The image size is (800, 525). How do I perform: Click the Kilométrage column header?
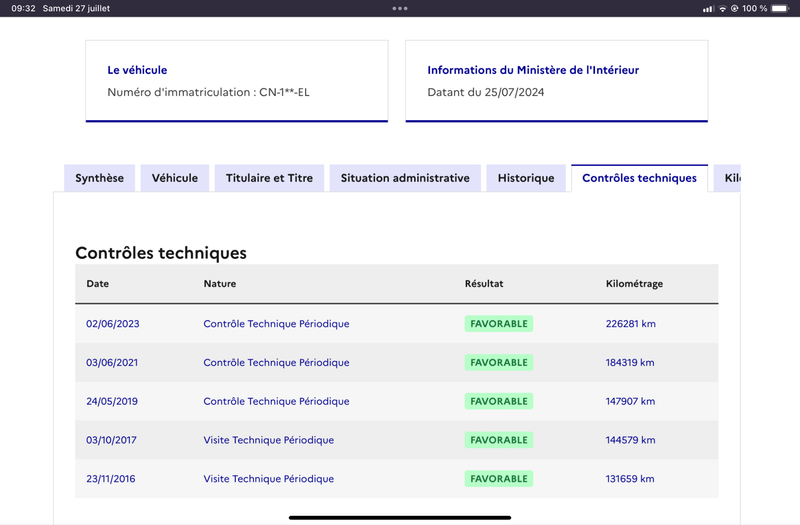pyautogui.click(x=634, y=284)
